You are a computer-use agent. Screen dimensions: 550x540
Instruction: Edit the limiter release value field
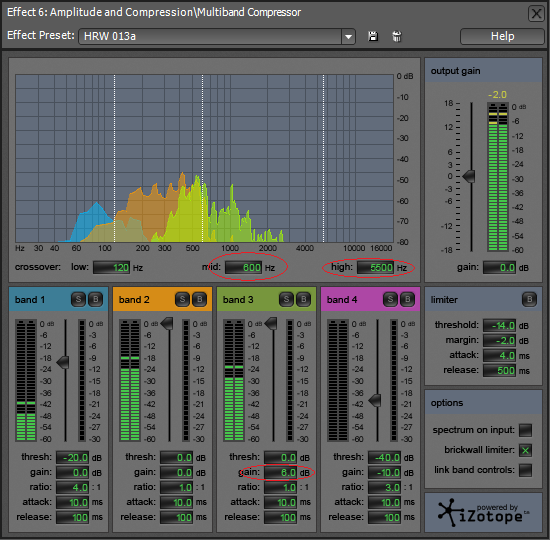click(499, 371)
